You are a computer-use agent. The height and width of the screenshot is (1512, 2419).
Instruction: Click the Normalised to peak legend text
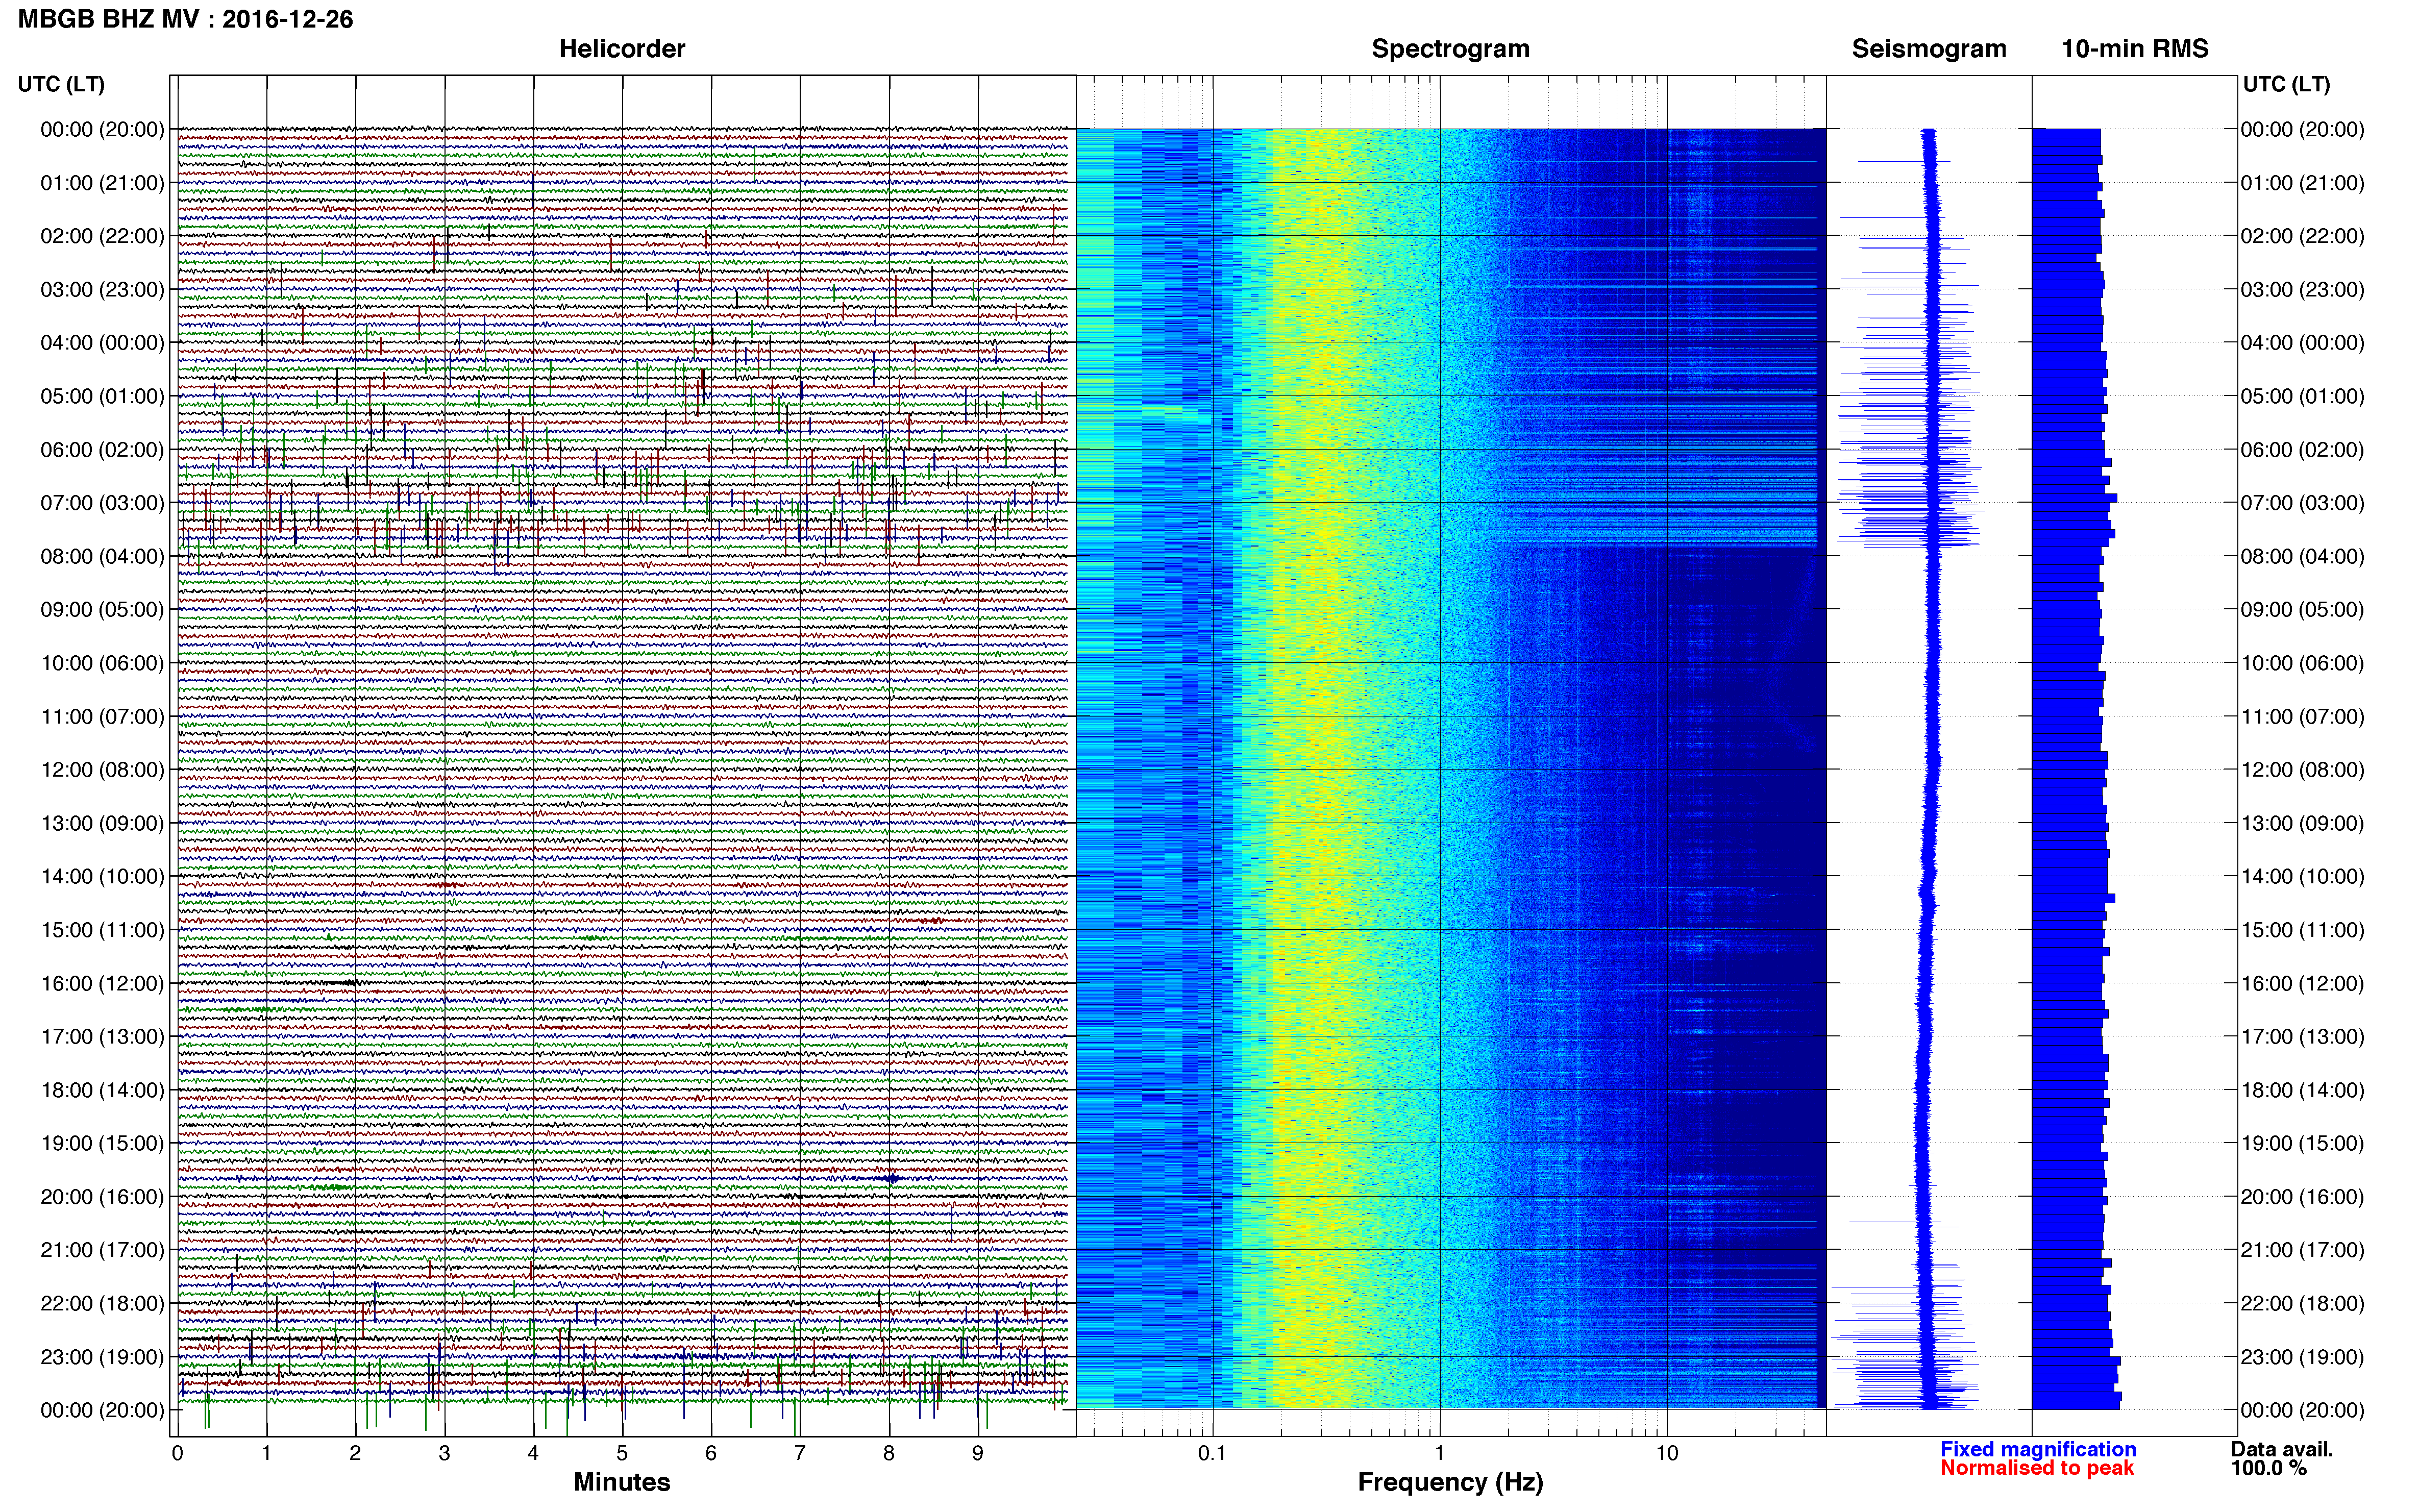[2037, 1468]
